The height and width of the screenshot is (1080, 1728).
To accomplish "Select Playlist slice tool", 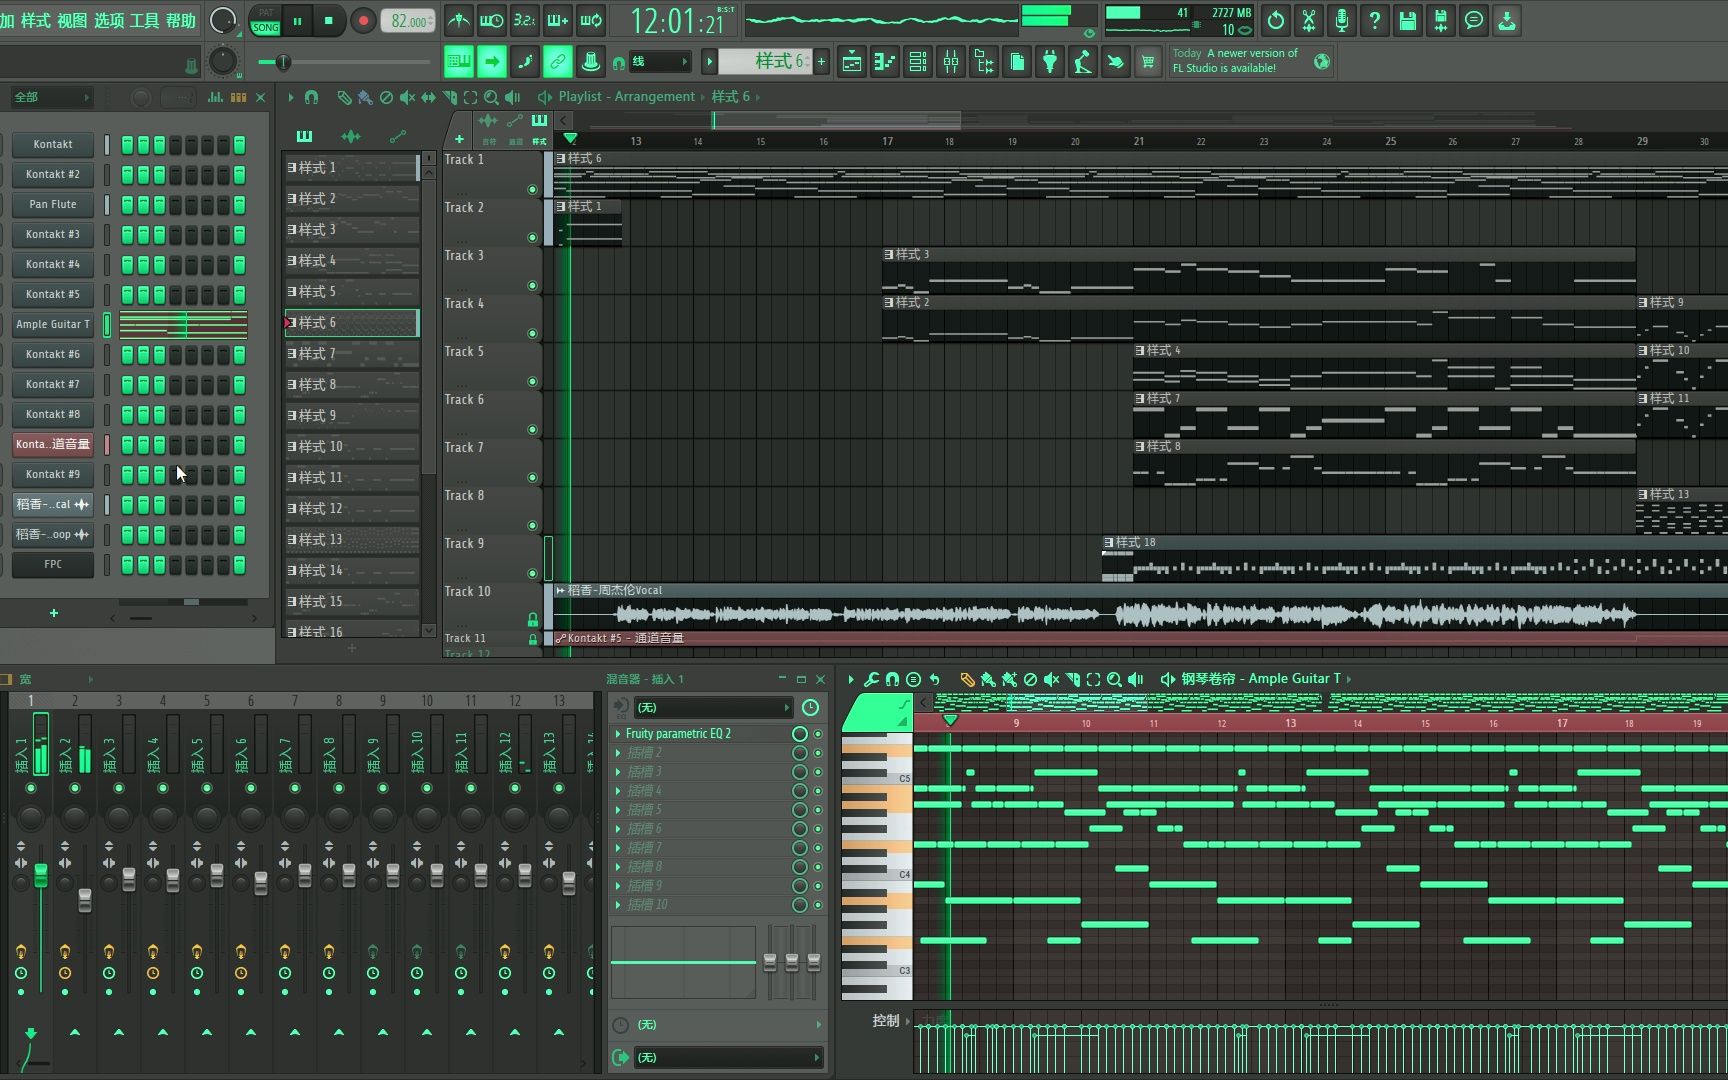I will (449, 97).
